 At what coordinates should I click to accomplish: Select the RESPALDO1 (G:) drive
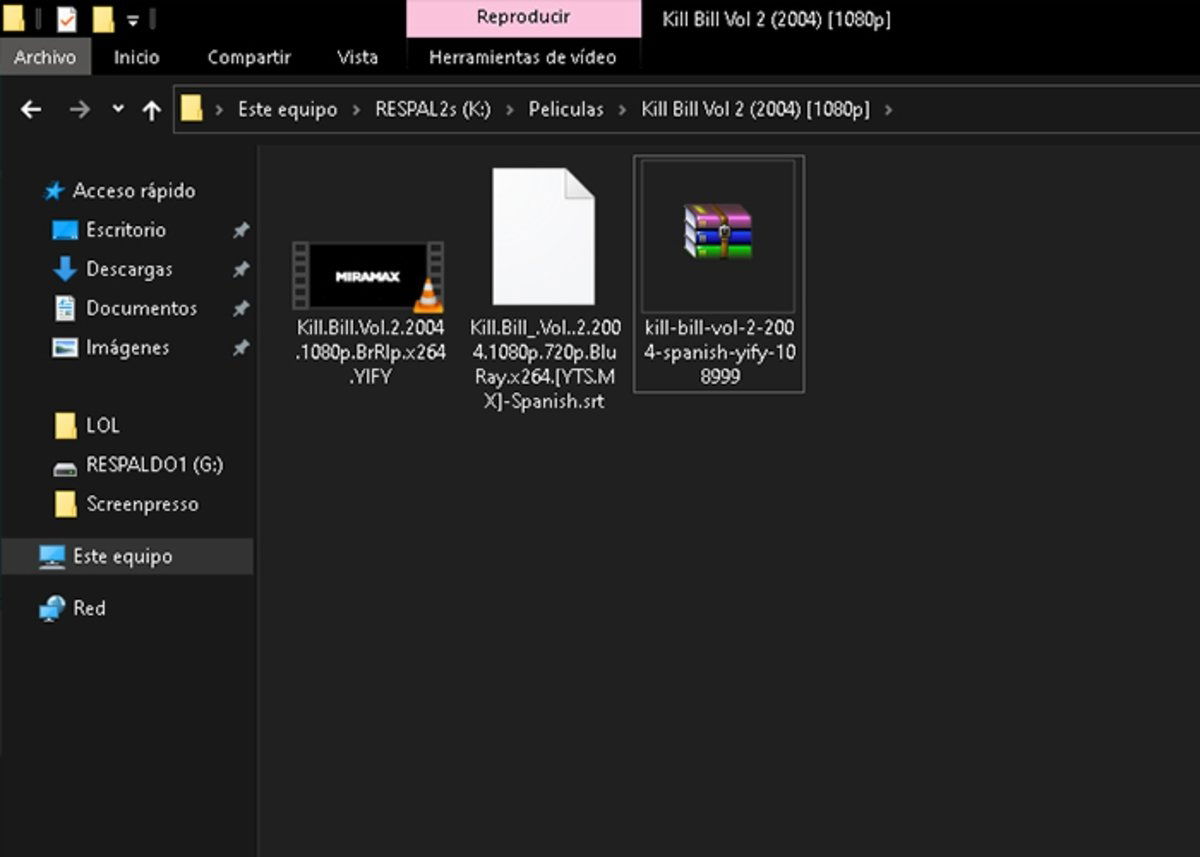coord(153,465)
